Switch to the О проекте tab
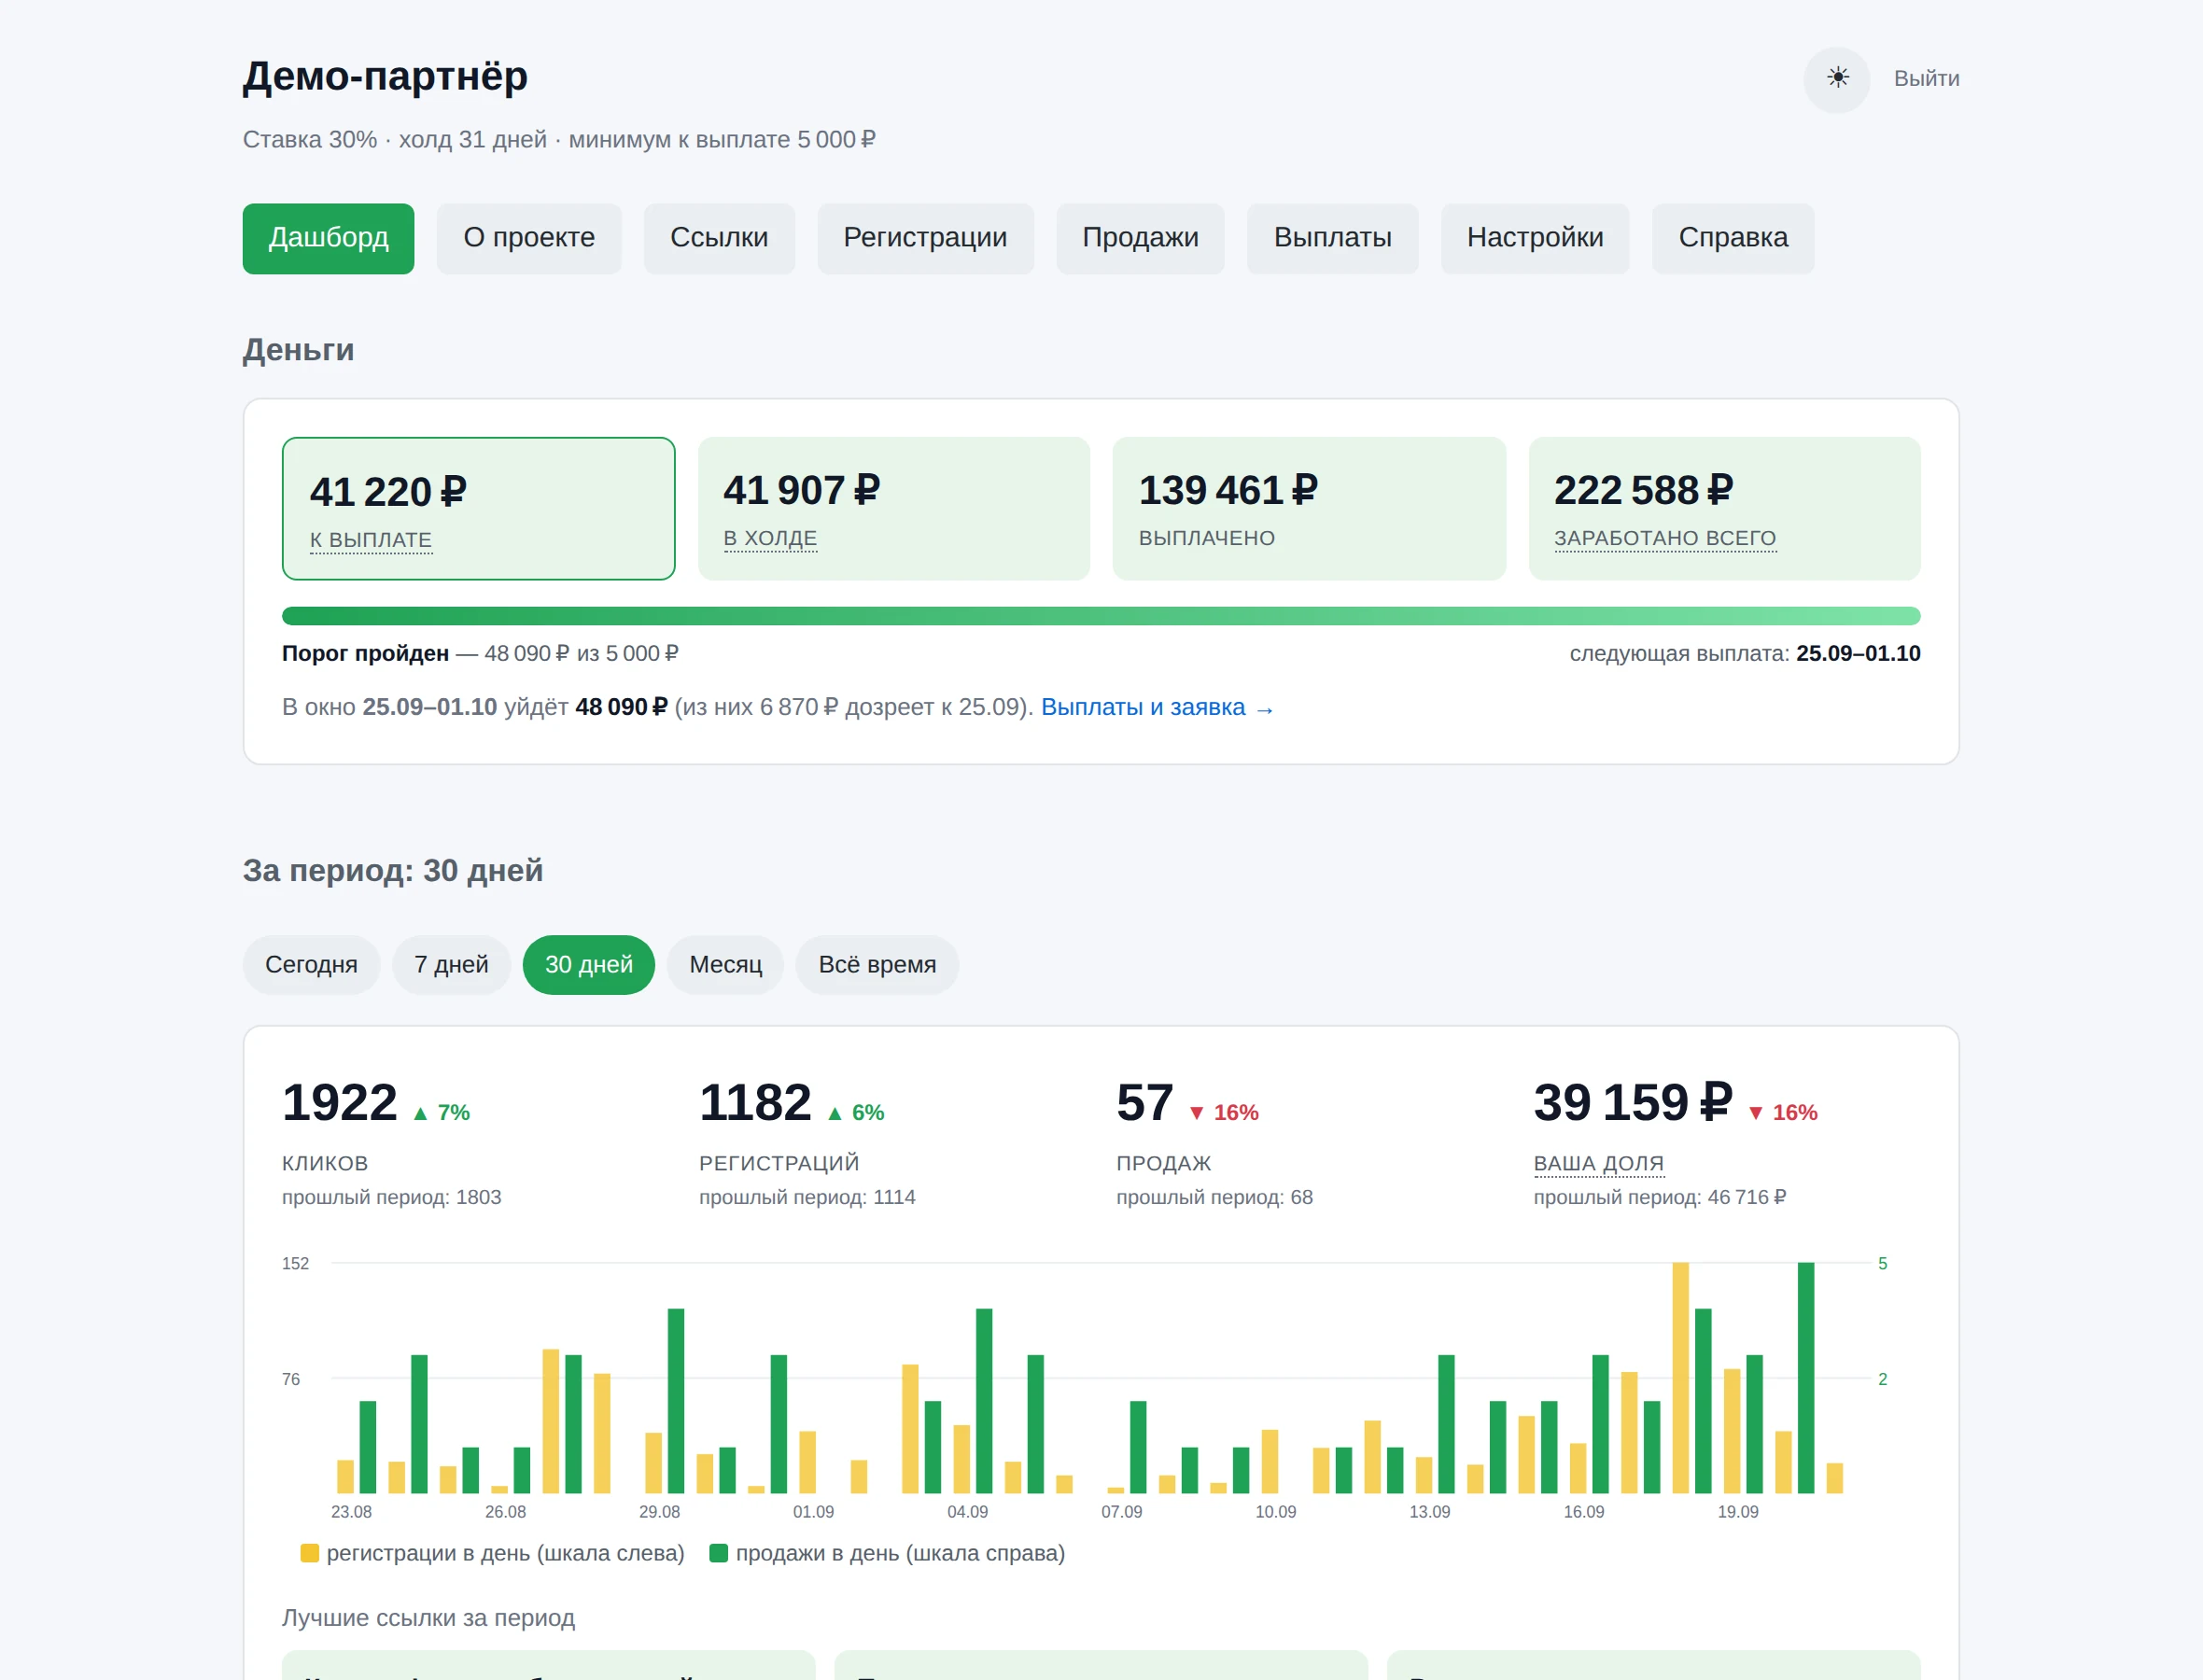The image size is (2203, 1680). click(x=529, y=238)
